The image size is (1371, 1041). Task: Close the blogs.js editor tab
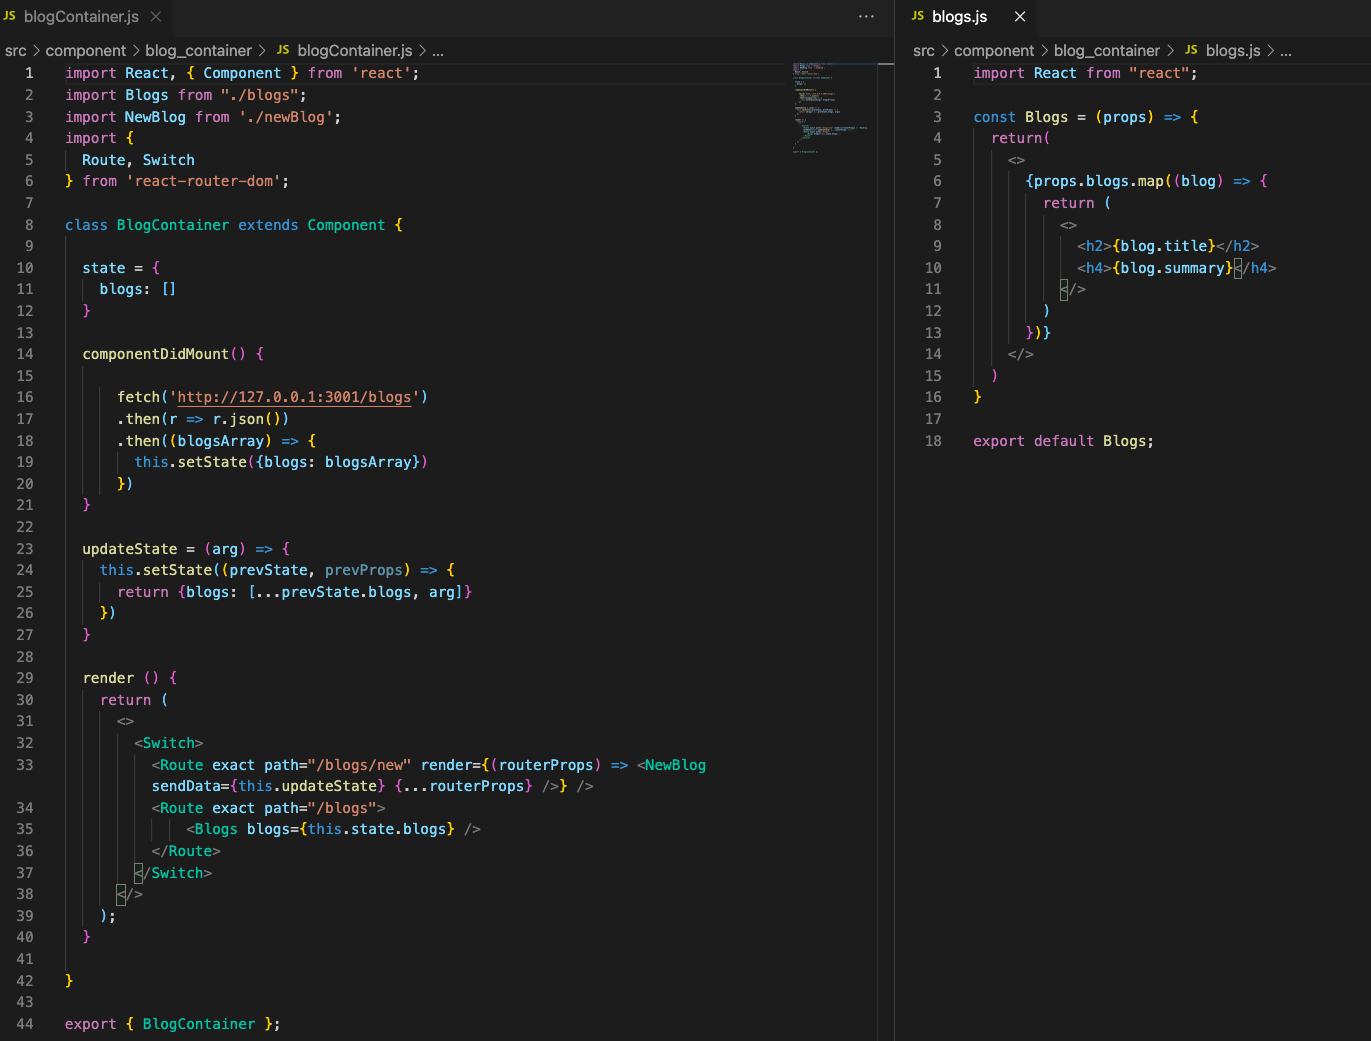[x=1020, y=17]
